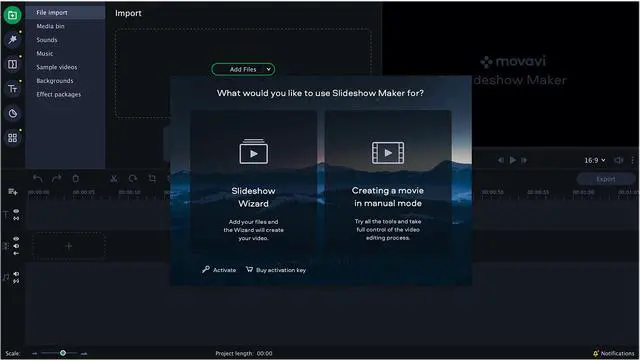
Task: Open the Add Files dropdown arrow
Action: coord(269,69)
